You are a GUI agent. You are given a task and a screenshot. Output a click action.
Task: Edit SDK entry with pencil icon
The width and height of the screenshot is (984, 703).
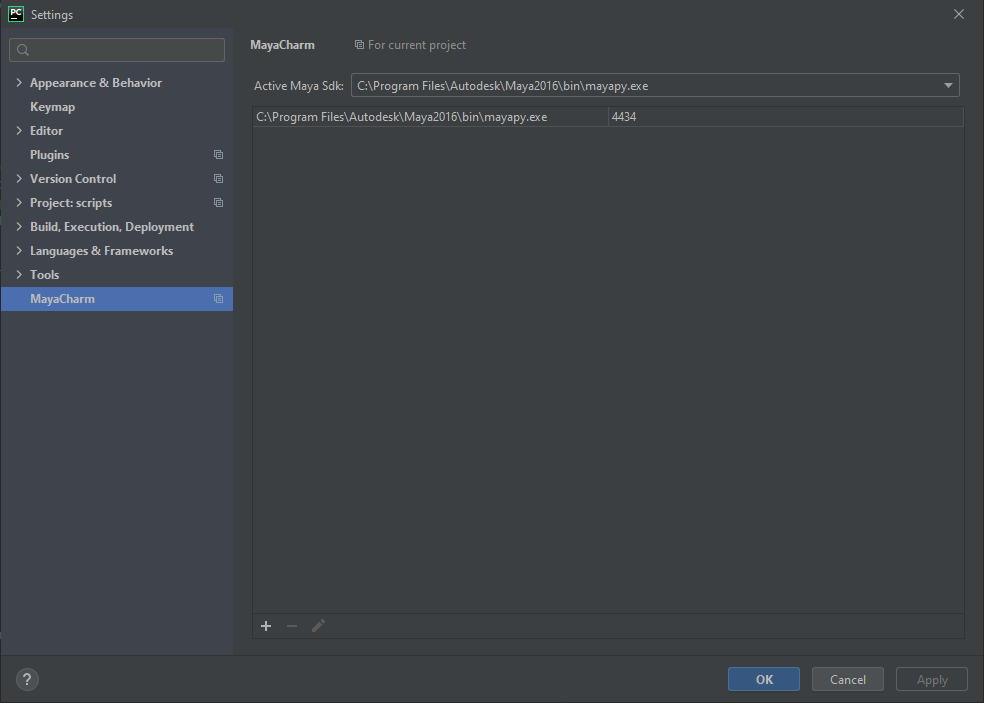(x=318, y=626)
